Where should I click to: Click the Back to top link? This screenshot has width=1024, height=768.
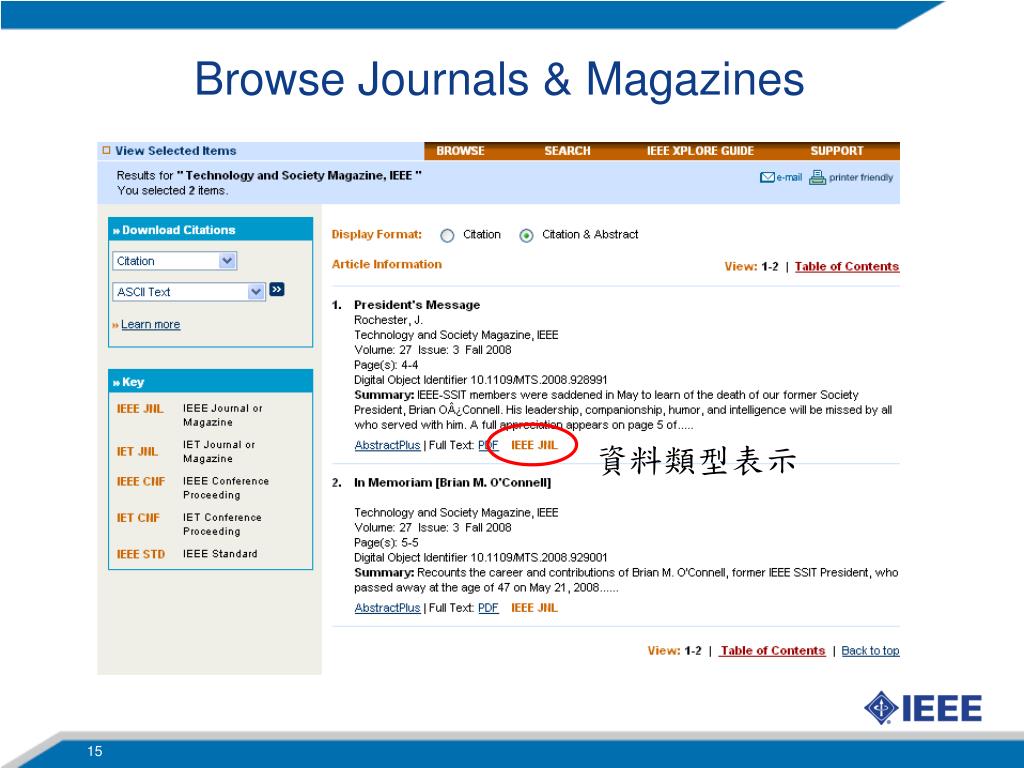pos(870,650)
